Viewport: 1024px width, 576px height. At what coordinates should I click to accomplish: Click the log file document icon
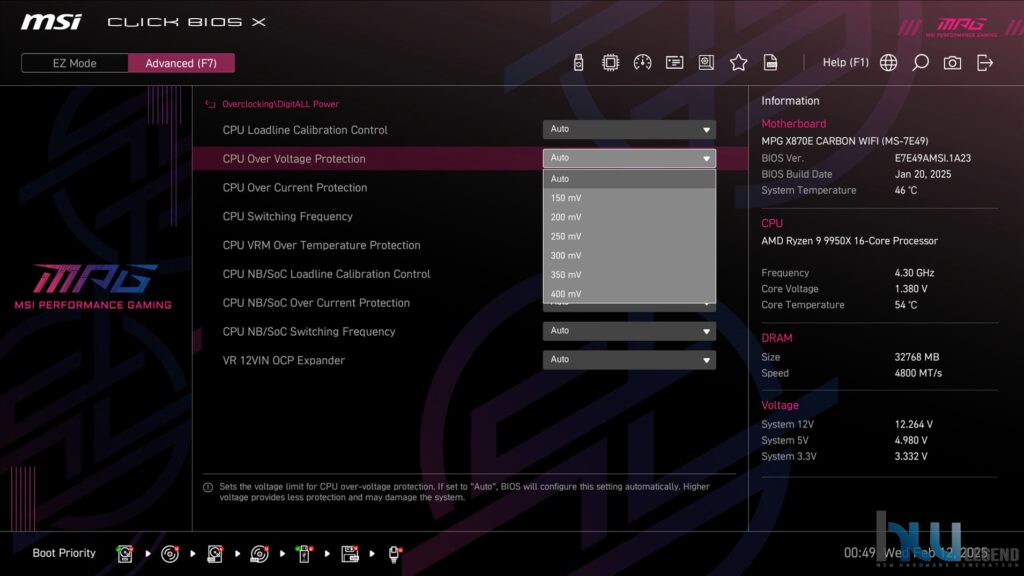pos(770,63)
